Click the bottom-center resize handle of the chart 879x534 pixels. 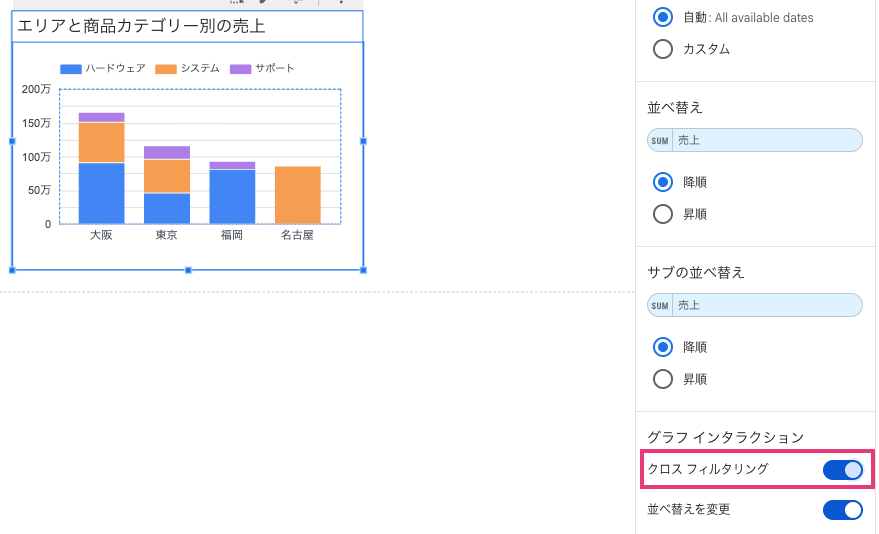click(x=188, y=270)
